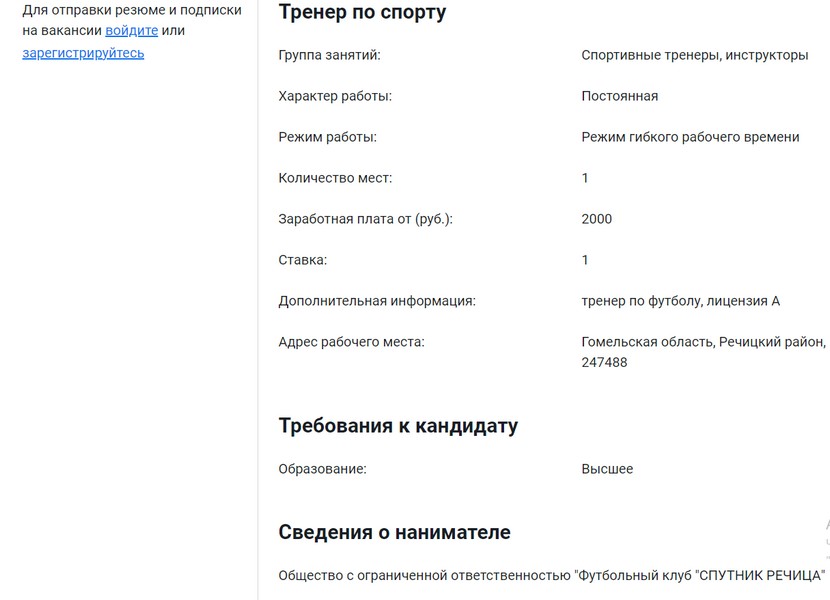Click the "Режим гибкого рабочего времени" text

point(690,137)
